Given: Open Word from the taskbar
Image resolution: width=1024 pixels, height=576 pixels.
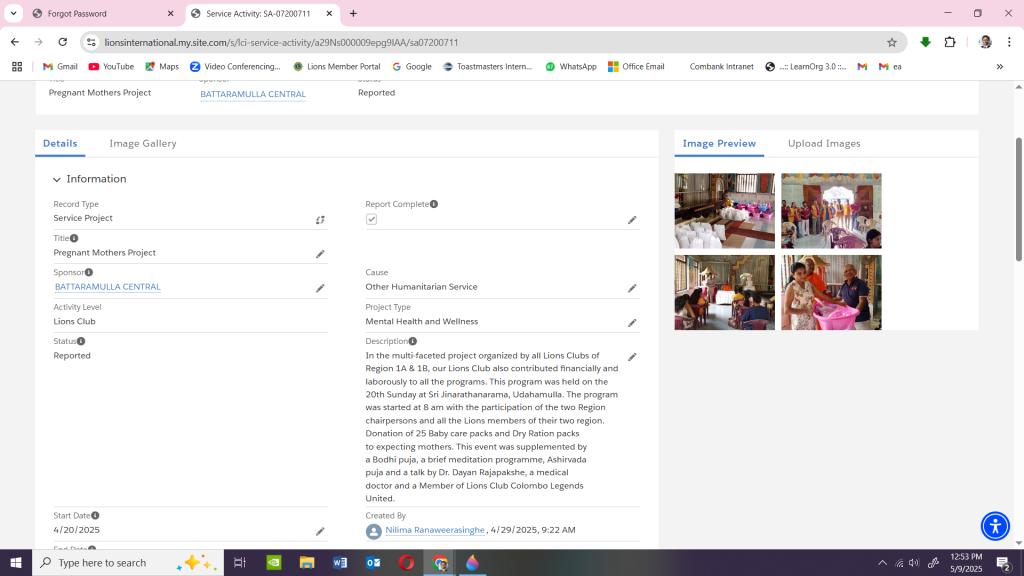Looking at the screenshot, I should [340, 562].
